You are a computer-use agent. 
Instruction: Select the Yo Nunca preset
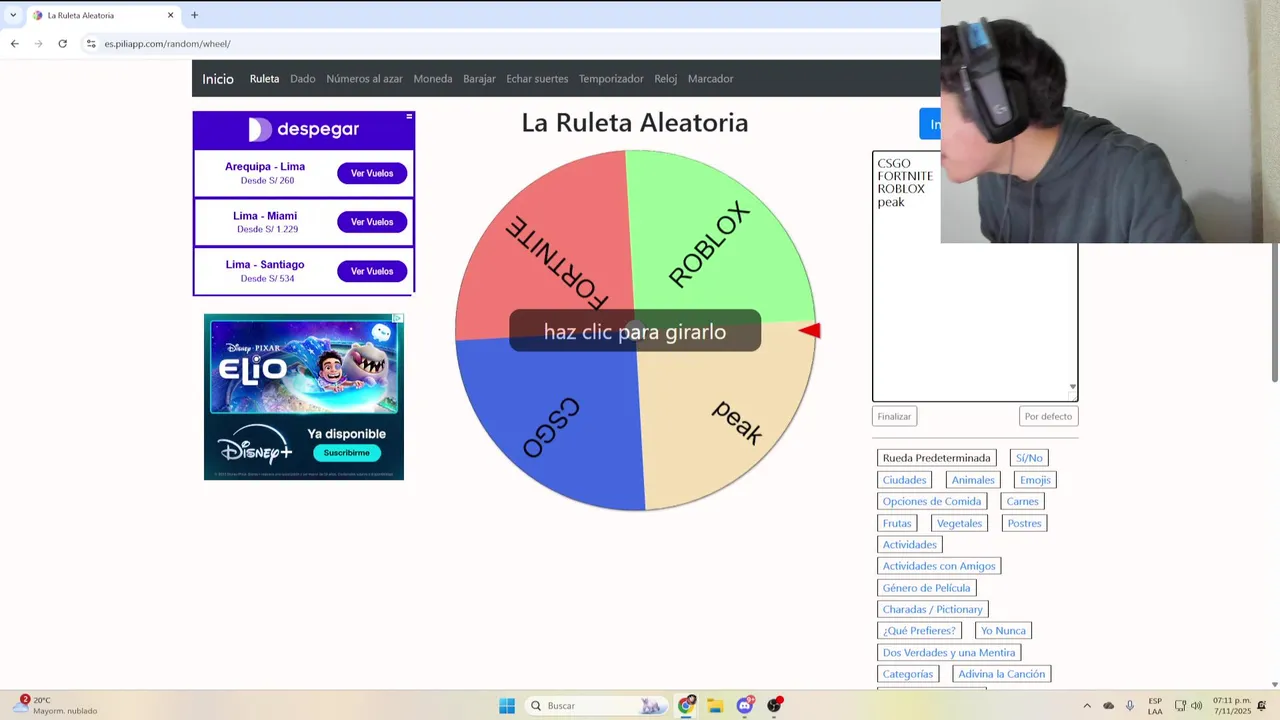pyautogui.click(x=1003, y=631)
